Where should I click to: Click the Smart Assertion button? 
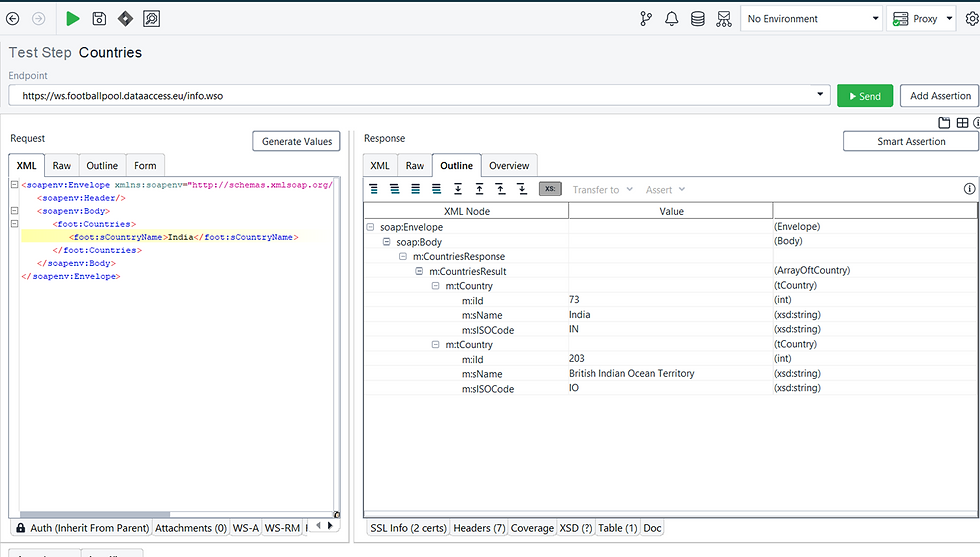click(910, 142)
